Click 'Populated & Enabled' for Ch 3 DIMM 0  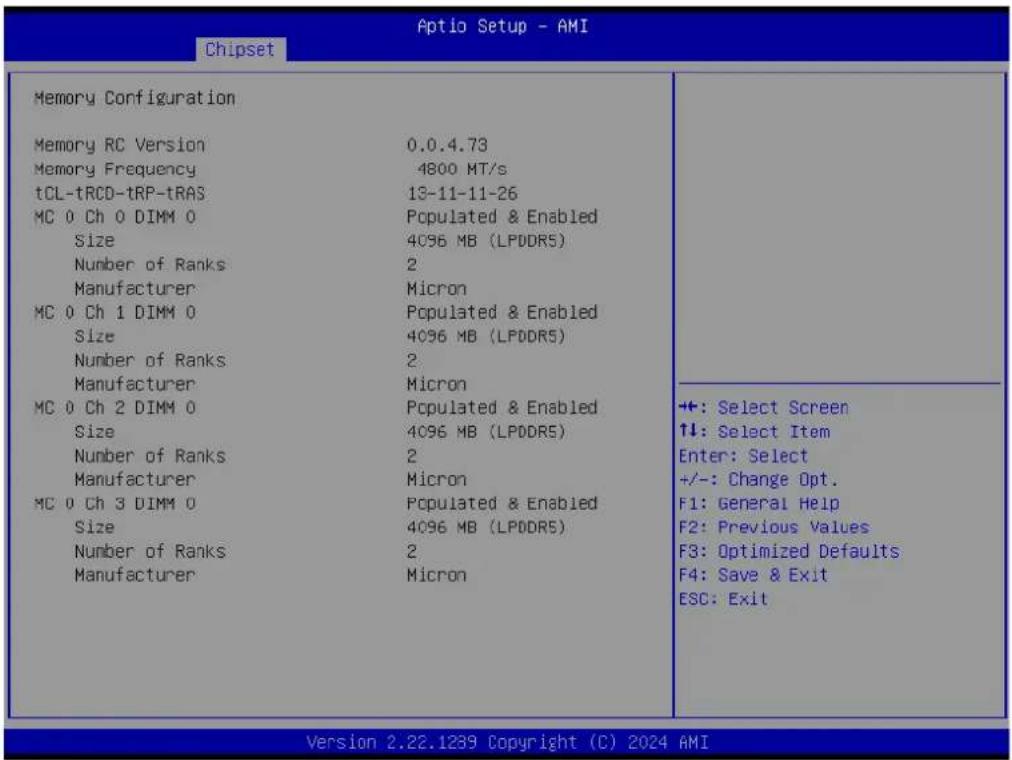pyautogui.click(x=502, y=503)
